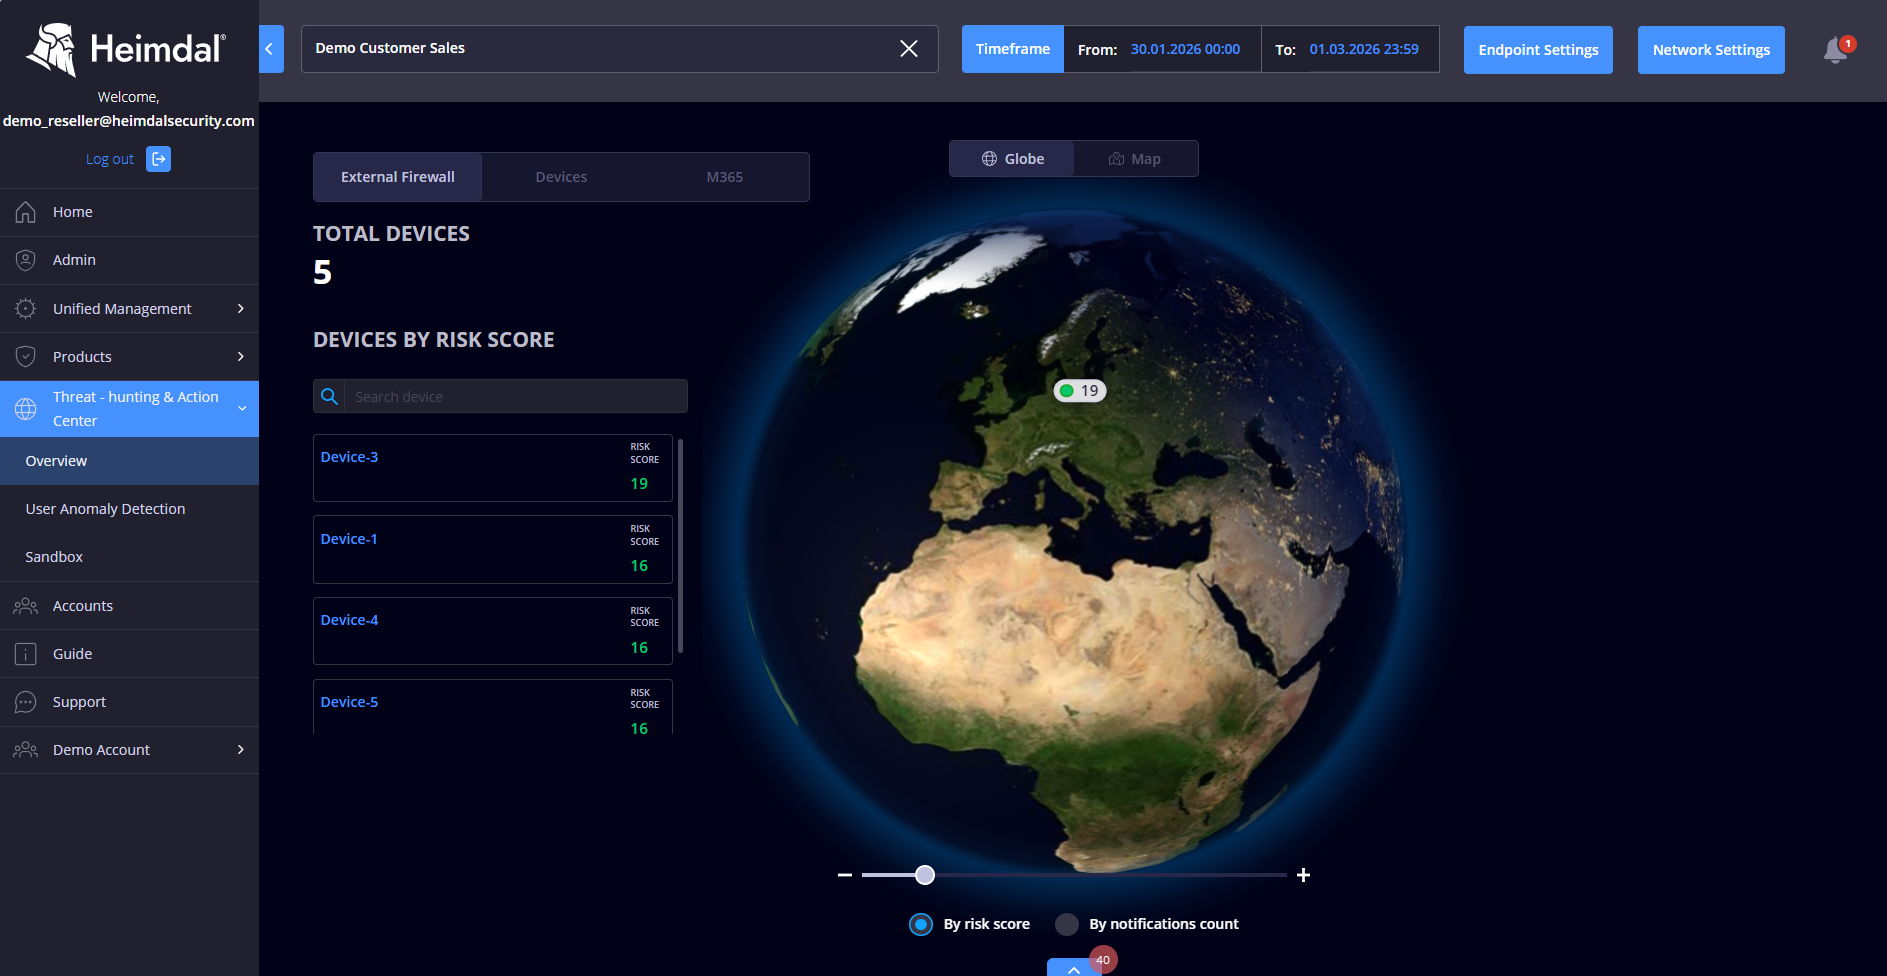The height and width of the screenshot is (976, 1887).
Task: Expand the bottom panel with up chevron
Action: (1073, 968)
